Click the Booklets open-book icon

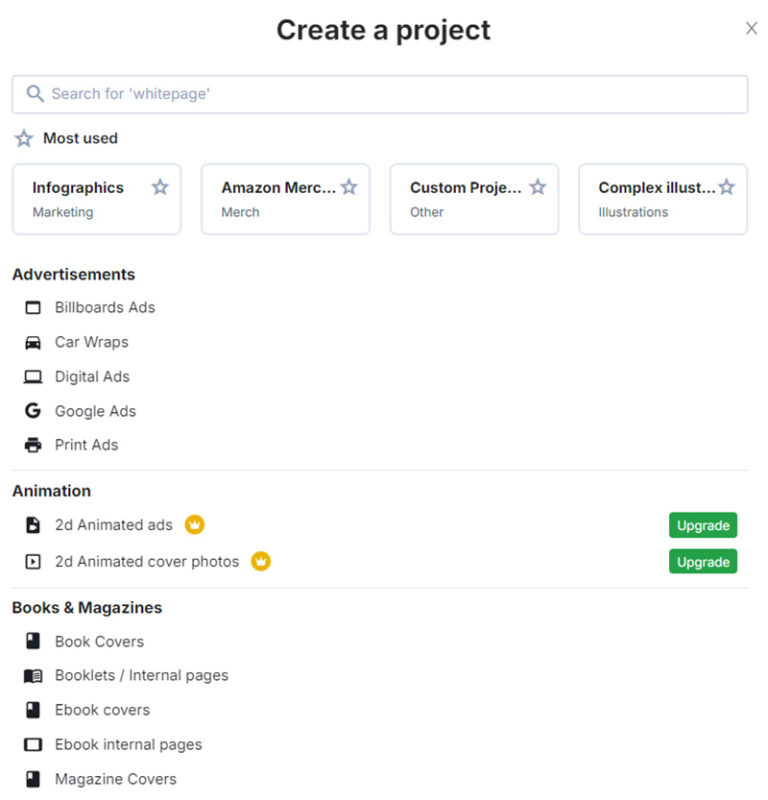(33, 676)
